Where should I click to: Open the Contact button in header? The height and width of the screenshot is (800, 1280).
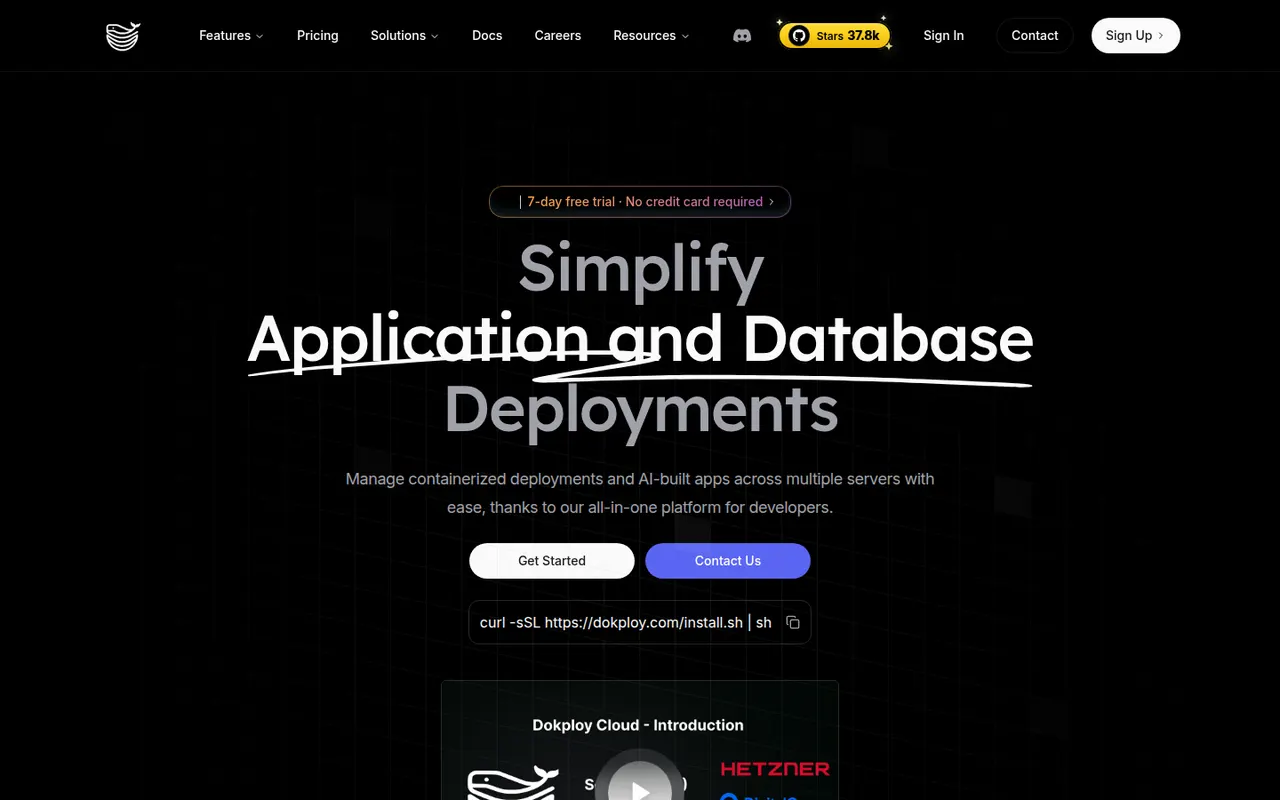[1035, 36]
